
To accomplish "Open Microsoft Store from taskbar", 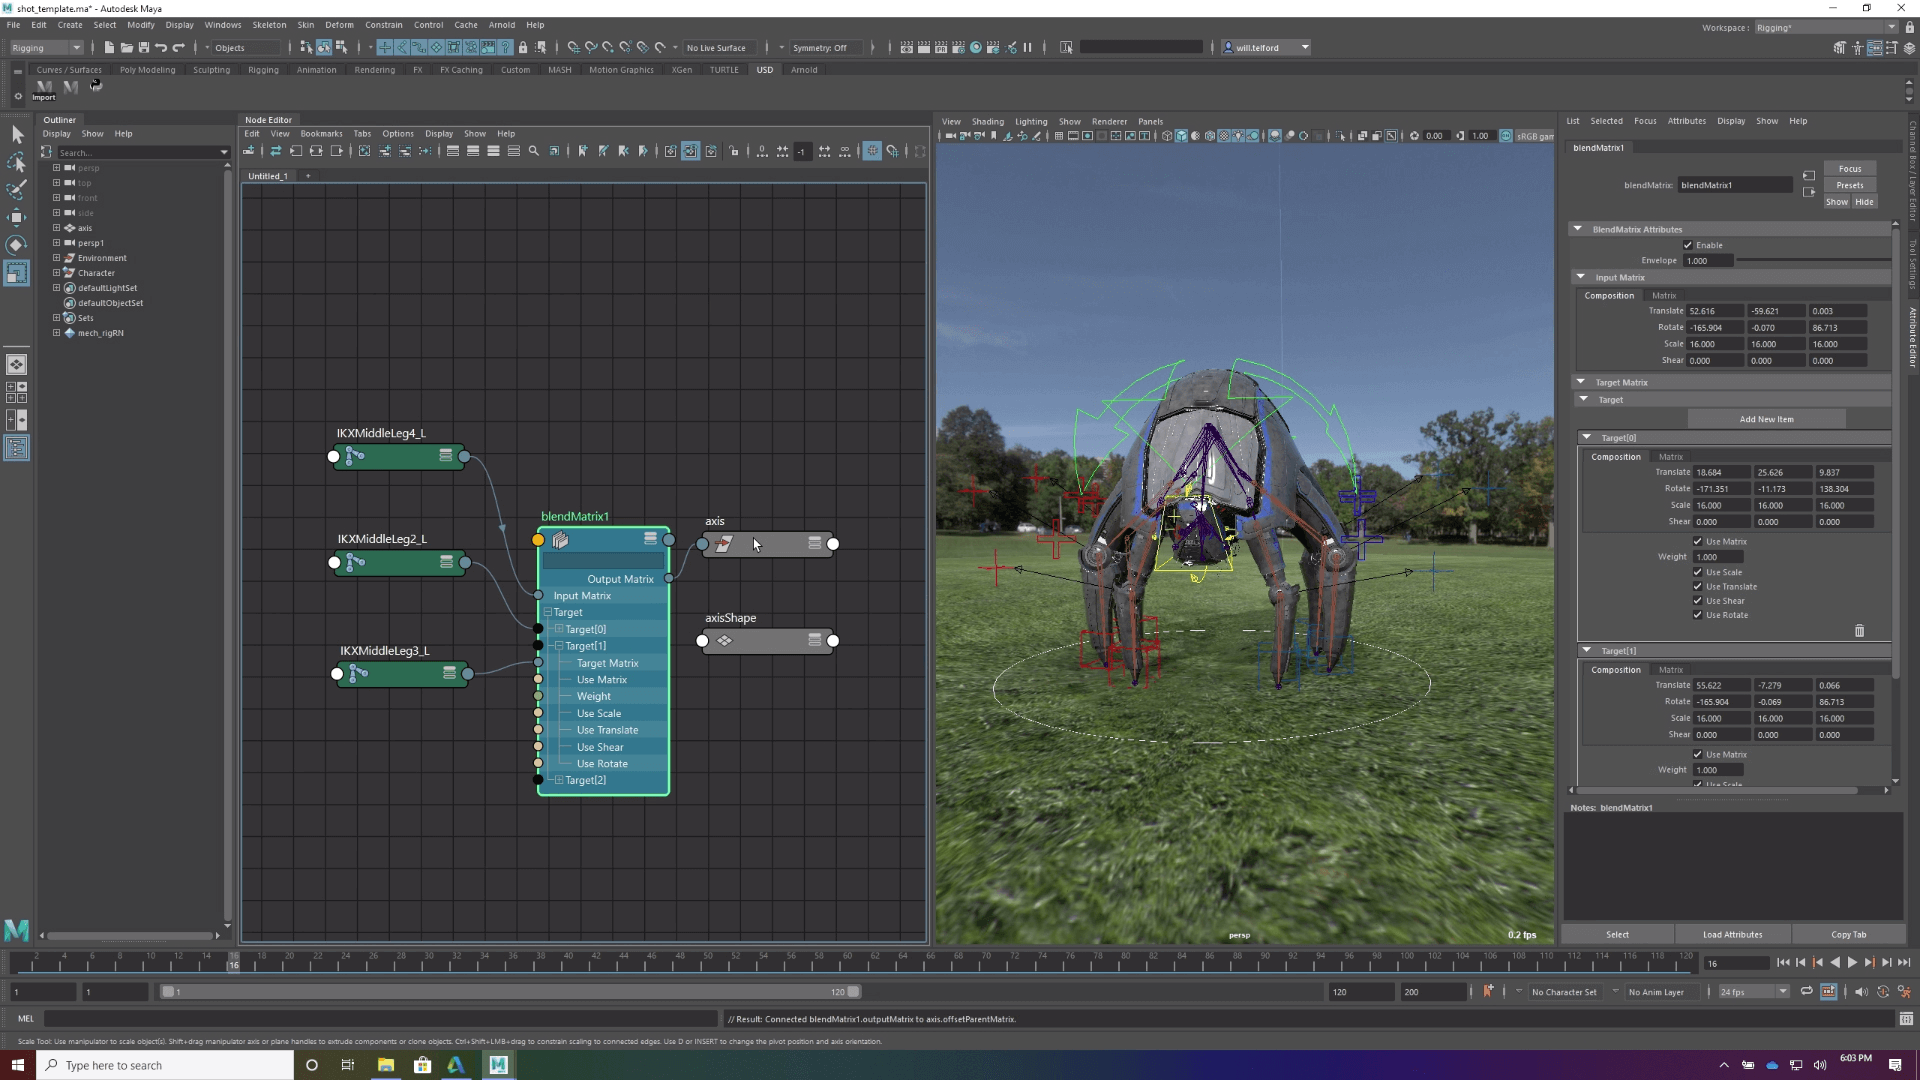I will [x=422, y=1065].
